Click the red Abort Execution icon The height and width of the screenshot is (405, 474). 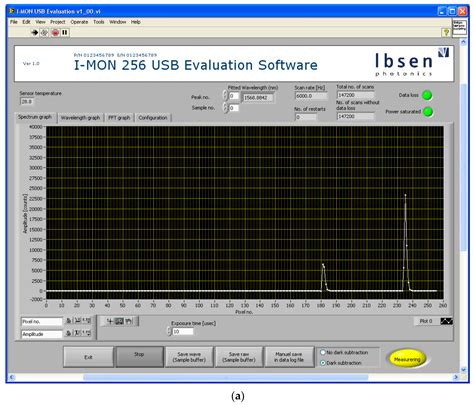(x=55, y=32)
